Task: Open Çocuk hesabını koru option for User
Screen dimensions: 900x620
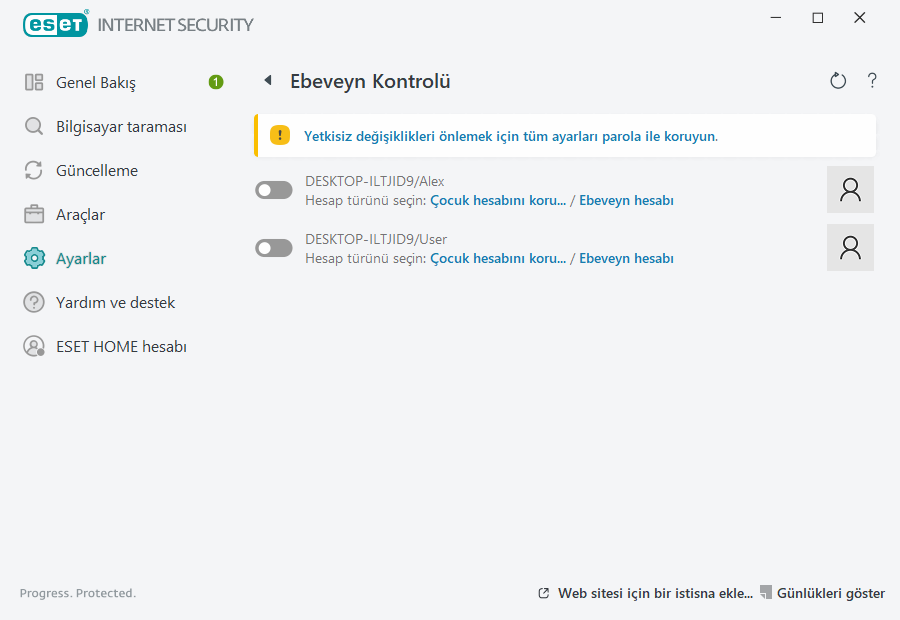Action: point(498,258)
